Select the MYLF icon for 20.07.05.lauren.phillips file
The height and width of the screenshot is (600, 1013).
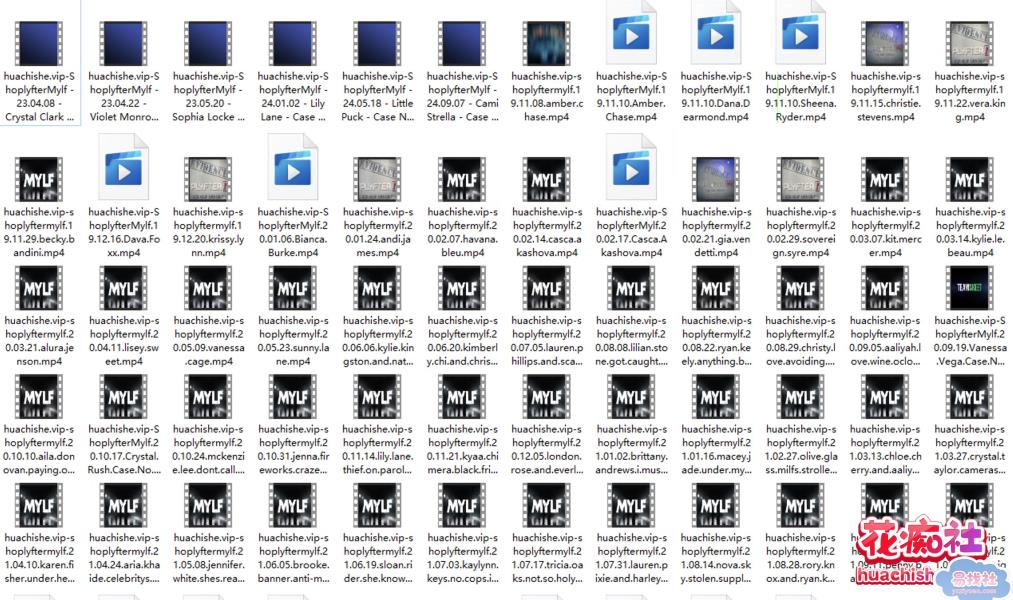pyautogui.click(x=547, y=288)
